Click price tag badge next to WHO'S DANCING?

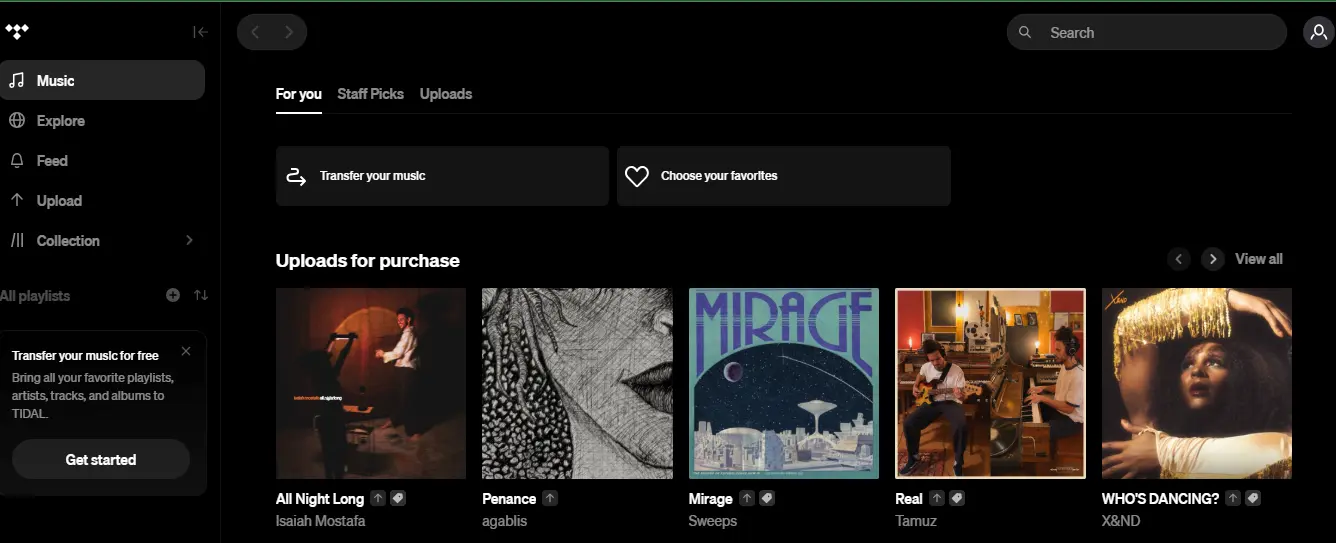point(1253,498)
